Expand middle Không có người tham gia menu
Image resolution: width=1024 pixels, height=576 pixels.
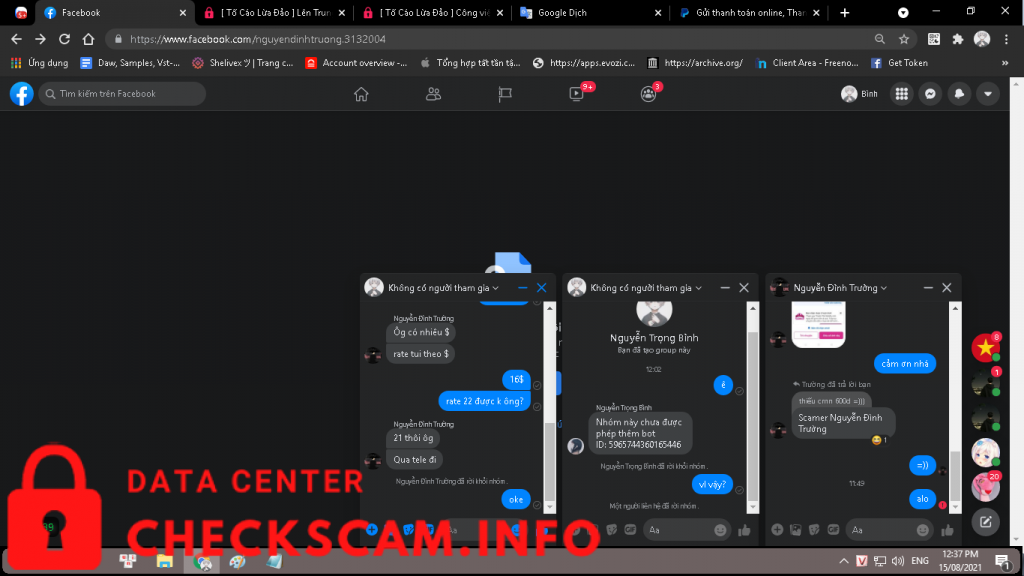click(x=698, y=288)
